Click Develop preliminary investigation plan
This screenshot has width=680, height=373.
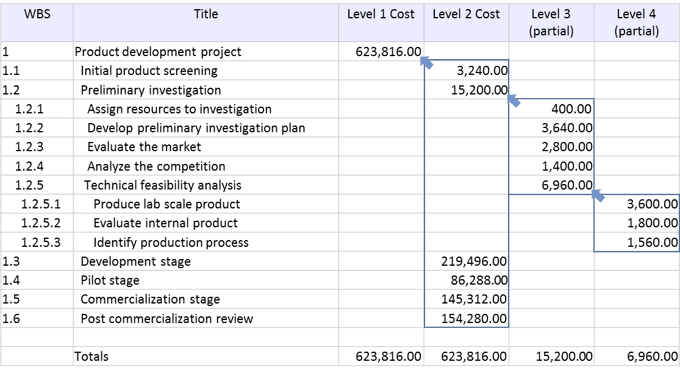(206, 128)
